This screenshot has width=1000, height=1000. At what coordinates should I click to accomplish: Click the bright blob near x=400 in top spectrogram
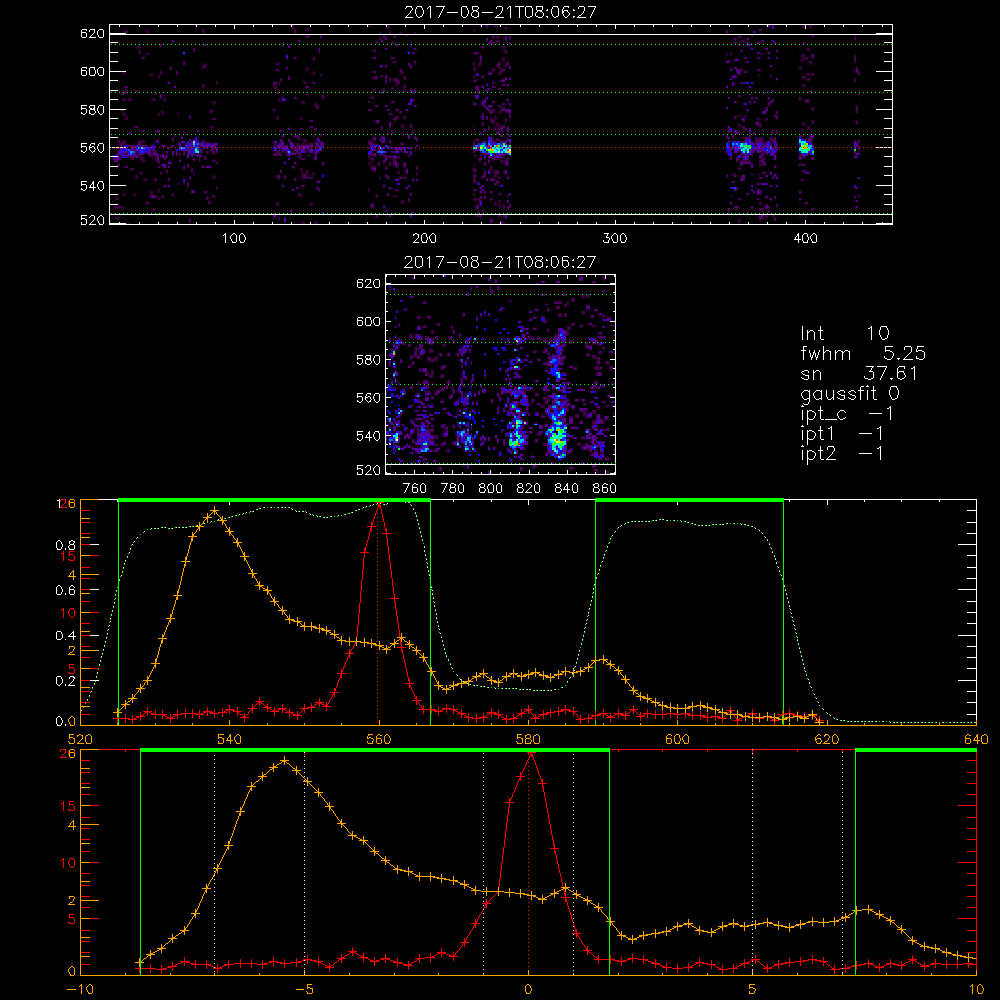tap(805, 147)
